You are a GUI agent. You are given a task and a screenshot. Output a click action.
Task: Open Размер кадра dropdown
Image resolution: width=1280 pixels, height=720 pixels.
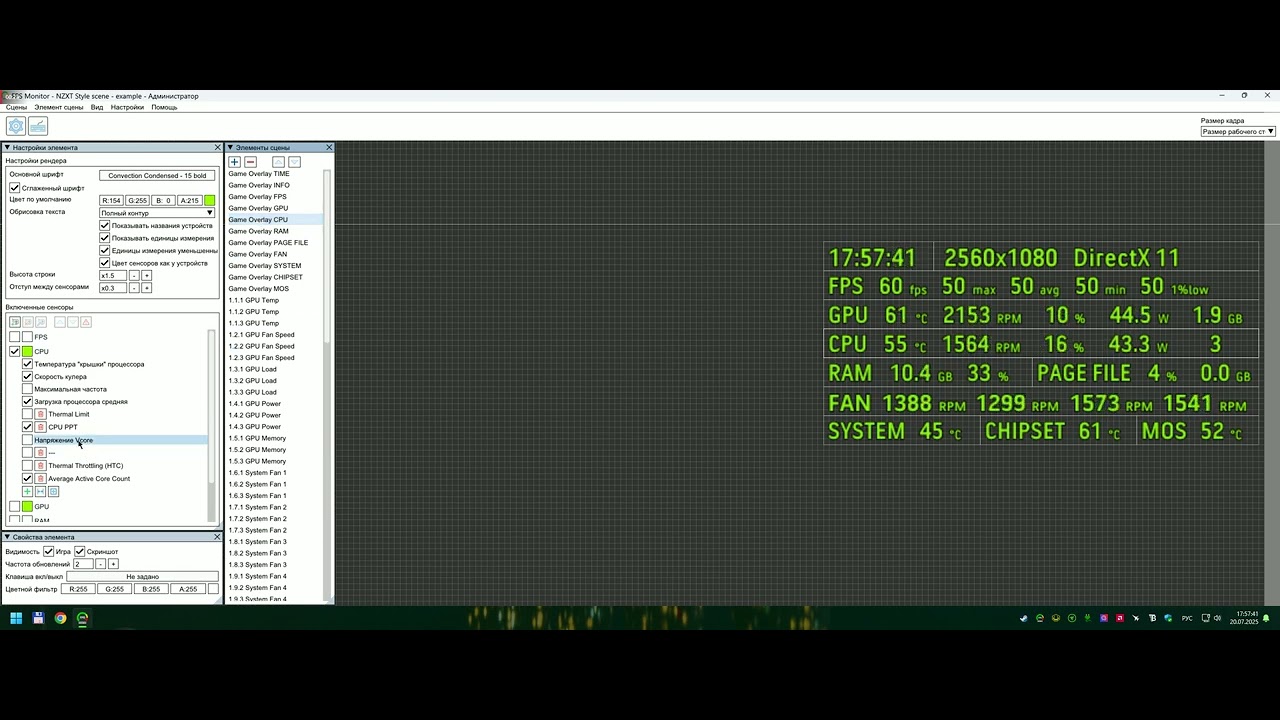pyautogui.click(x=1238, y=131)
